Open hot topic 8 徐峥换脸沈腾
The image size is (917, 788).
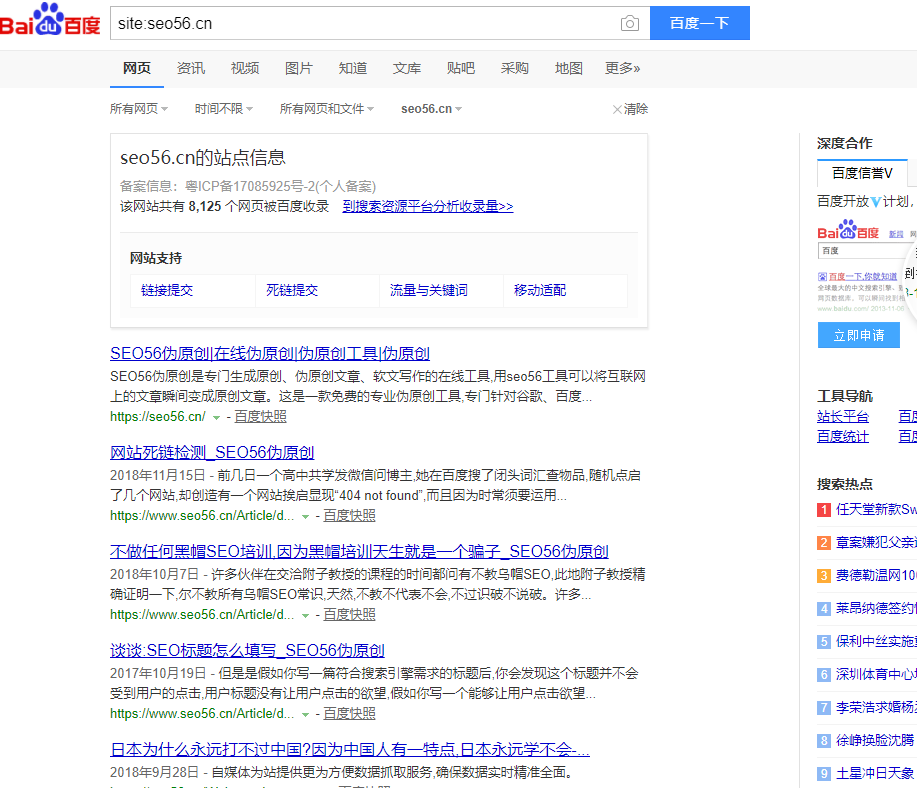875,741
